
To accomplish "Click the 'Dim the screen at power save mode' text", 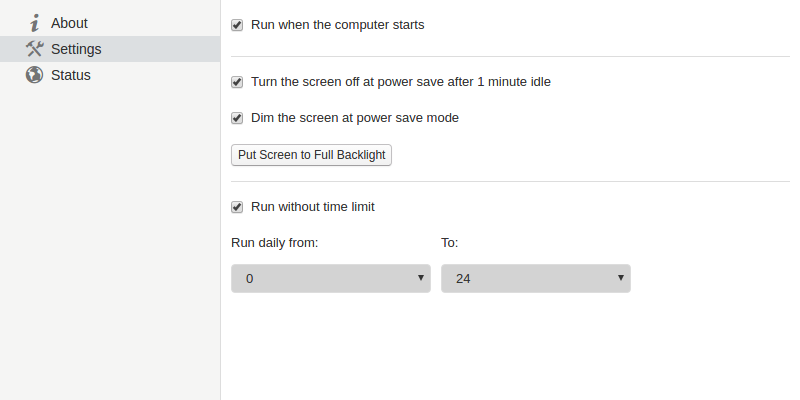I will [355, 118].
